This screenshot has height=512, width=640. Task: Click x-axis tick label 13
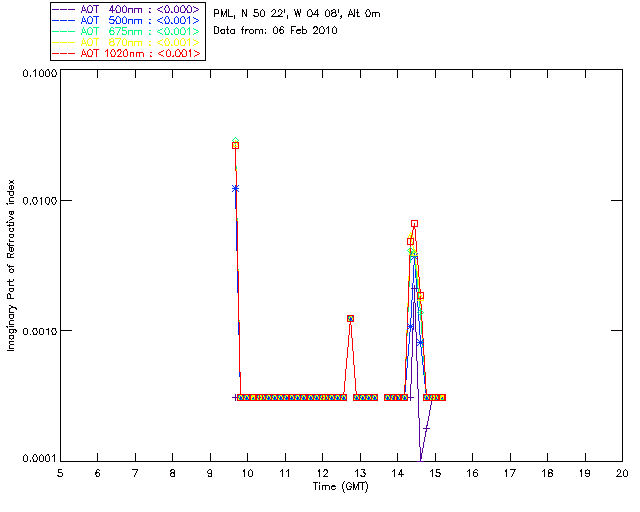(360, 473)
